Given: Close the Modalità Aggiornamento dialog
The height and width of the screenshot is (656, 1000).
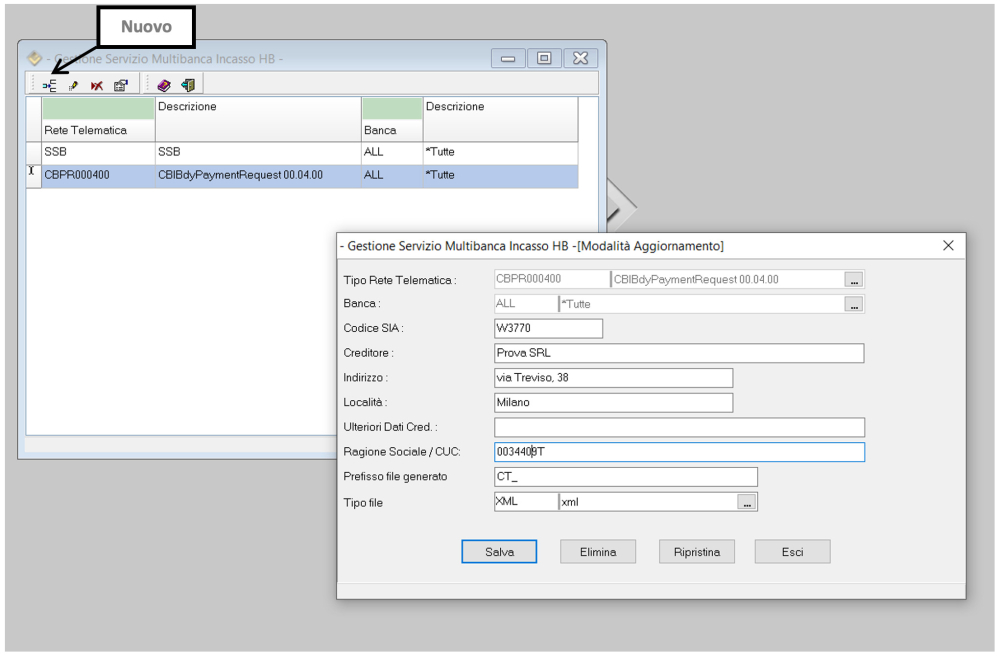Looking at the screenshot, I should click(x=948, y=246).
